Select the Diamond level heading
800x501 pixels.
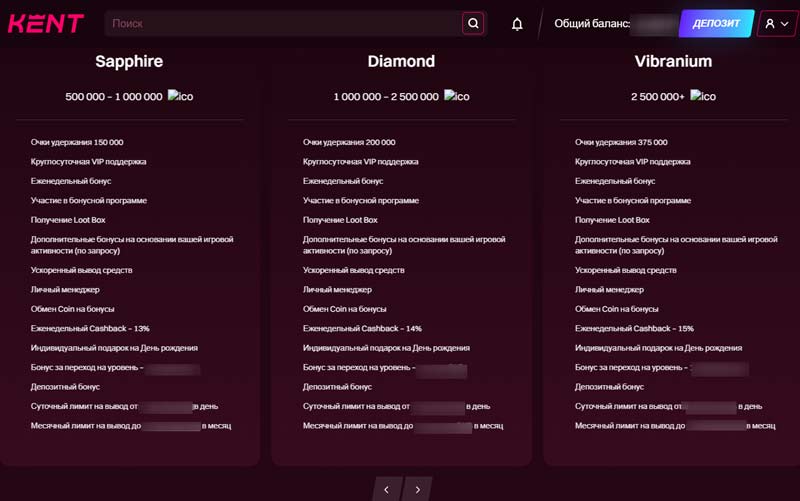[x=401, y=61]
